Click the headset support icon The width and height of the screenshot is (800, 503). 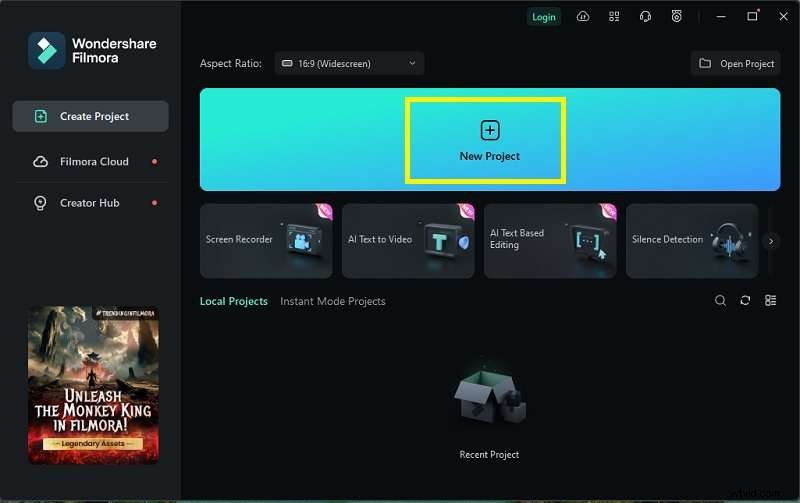click(645, 16)
